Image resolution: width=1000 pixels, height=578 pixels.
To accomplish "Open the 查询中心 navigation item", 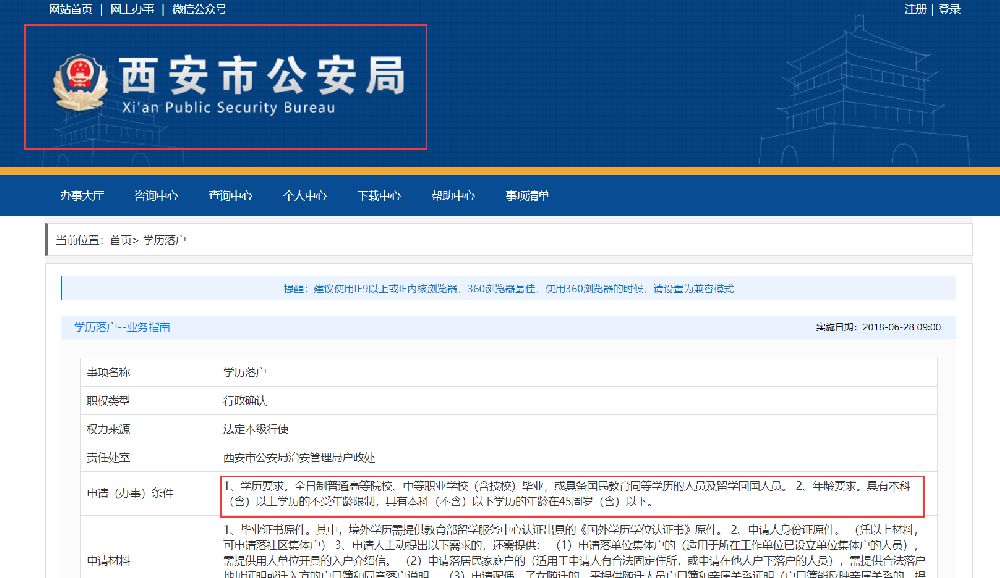I will (x=230, y=195).
